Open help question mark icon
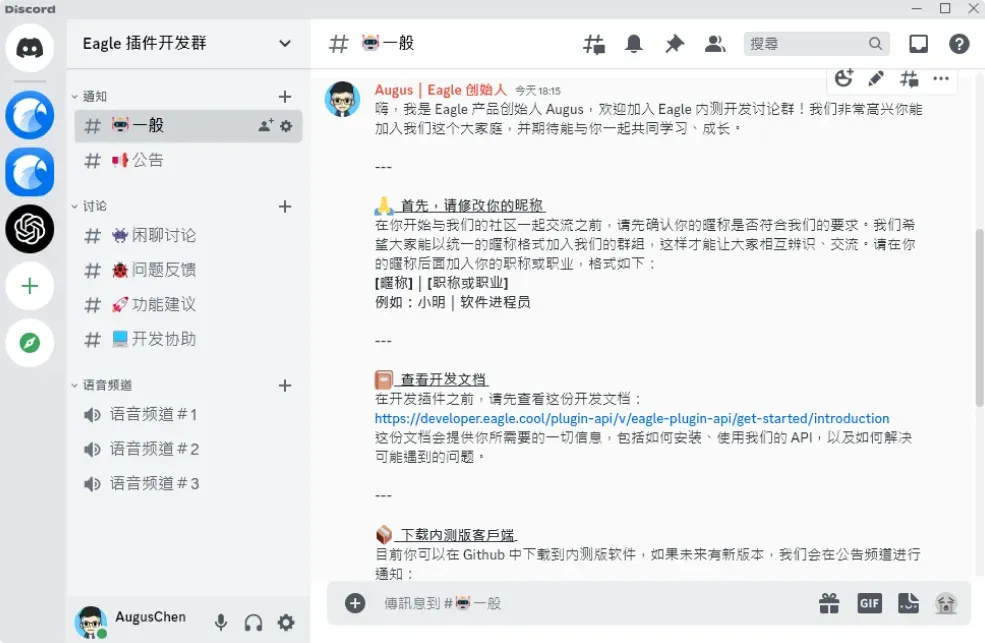Screen dimensions: 985x643 [x=959, y=44]
